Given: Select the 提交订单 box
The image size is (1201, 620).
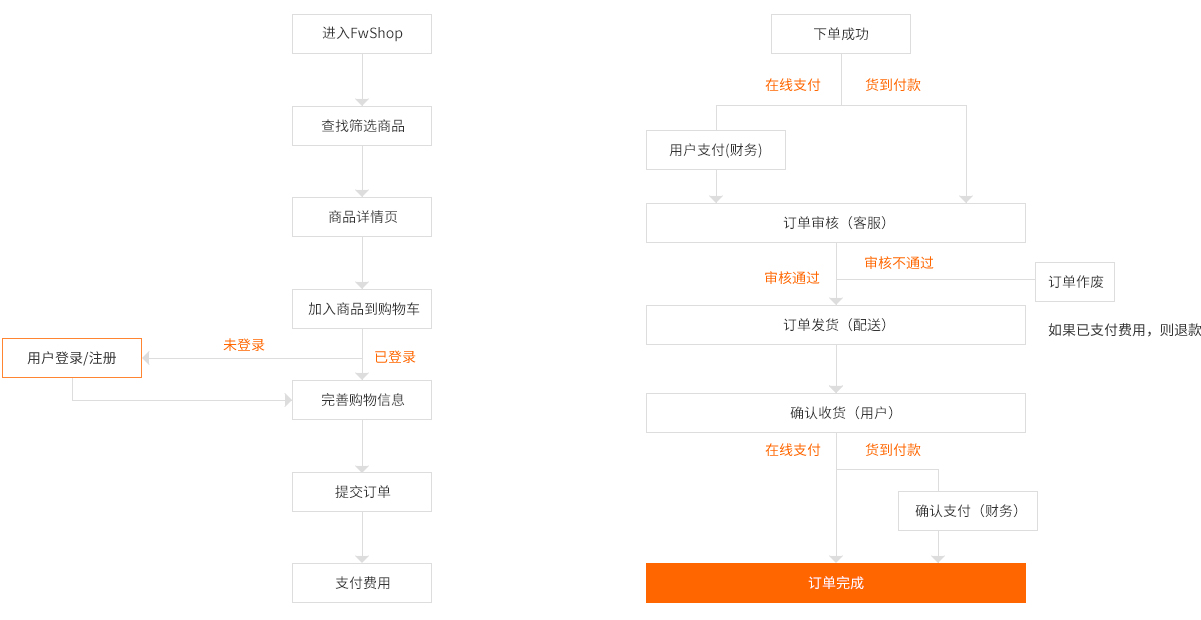Looking at the screenshot, I should click(x=362, y=492).
